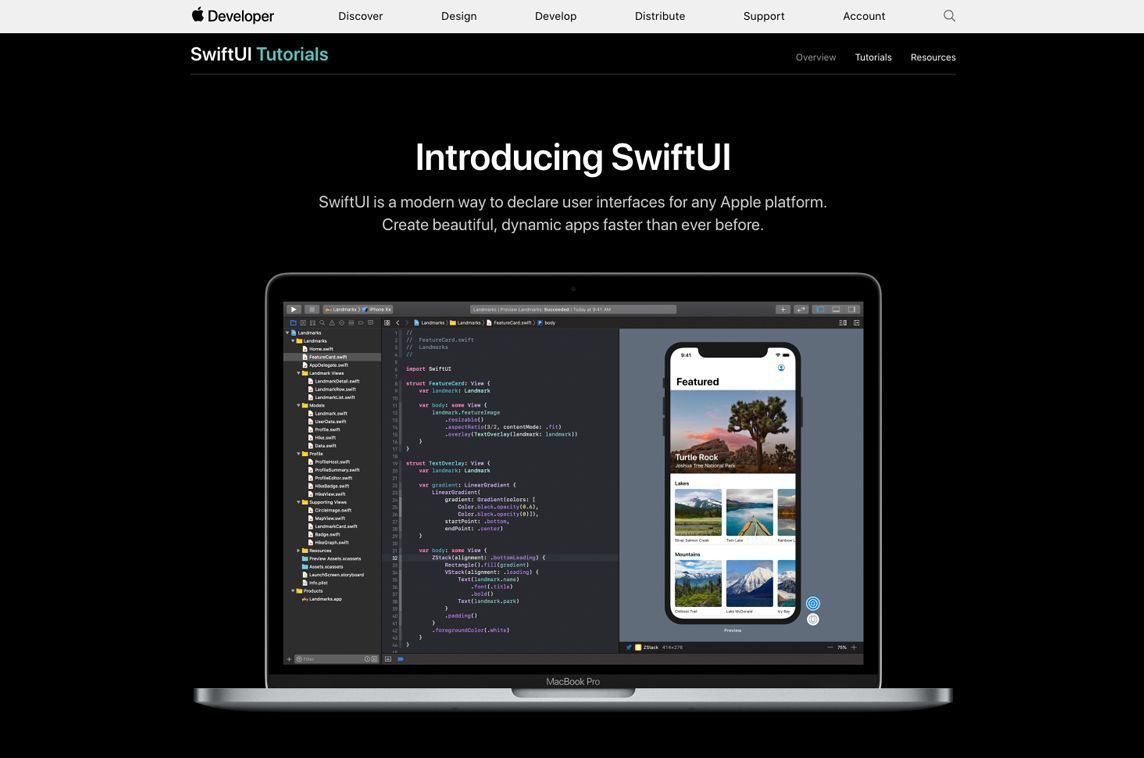The image size is (1144, 758).
Task: Click the Apple Developer logo
Action: point(233,15)
